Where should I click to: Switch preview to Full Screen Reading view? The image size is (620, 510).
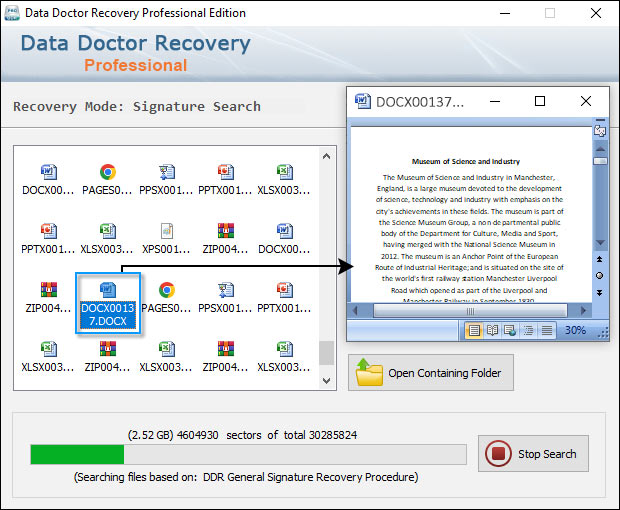tap(492, 330)
